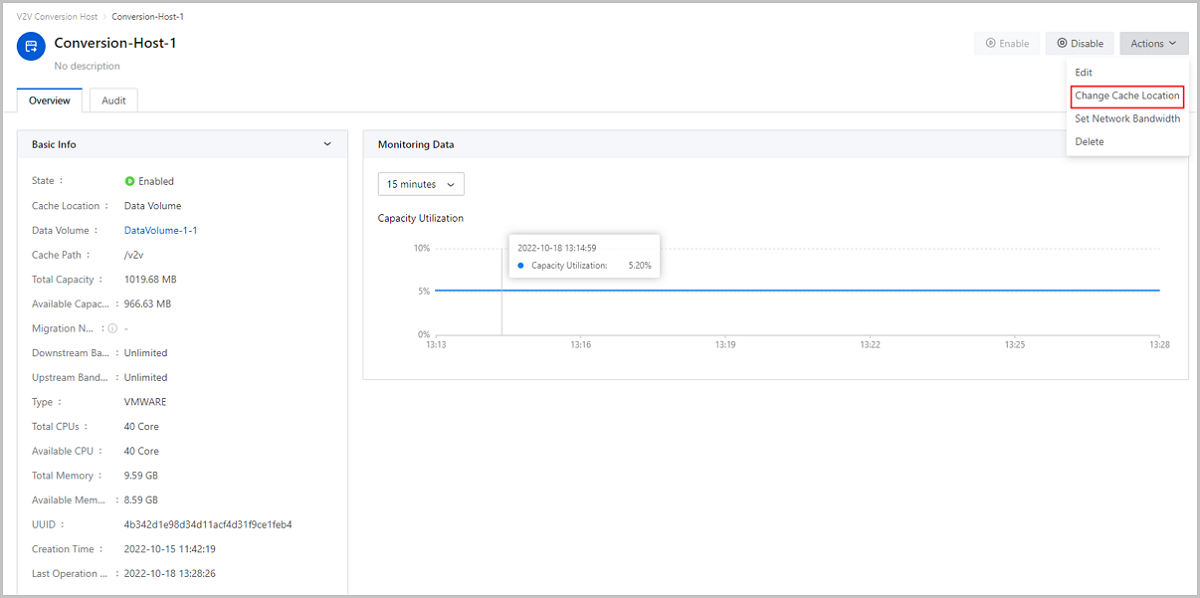Click the Conversion Host blue icon
This screenshot has height=598, width=1200.
click(31, 46)
